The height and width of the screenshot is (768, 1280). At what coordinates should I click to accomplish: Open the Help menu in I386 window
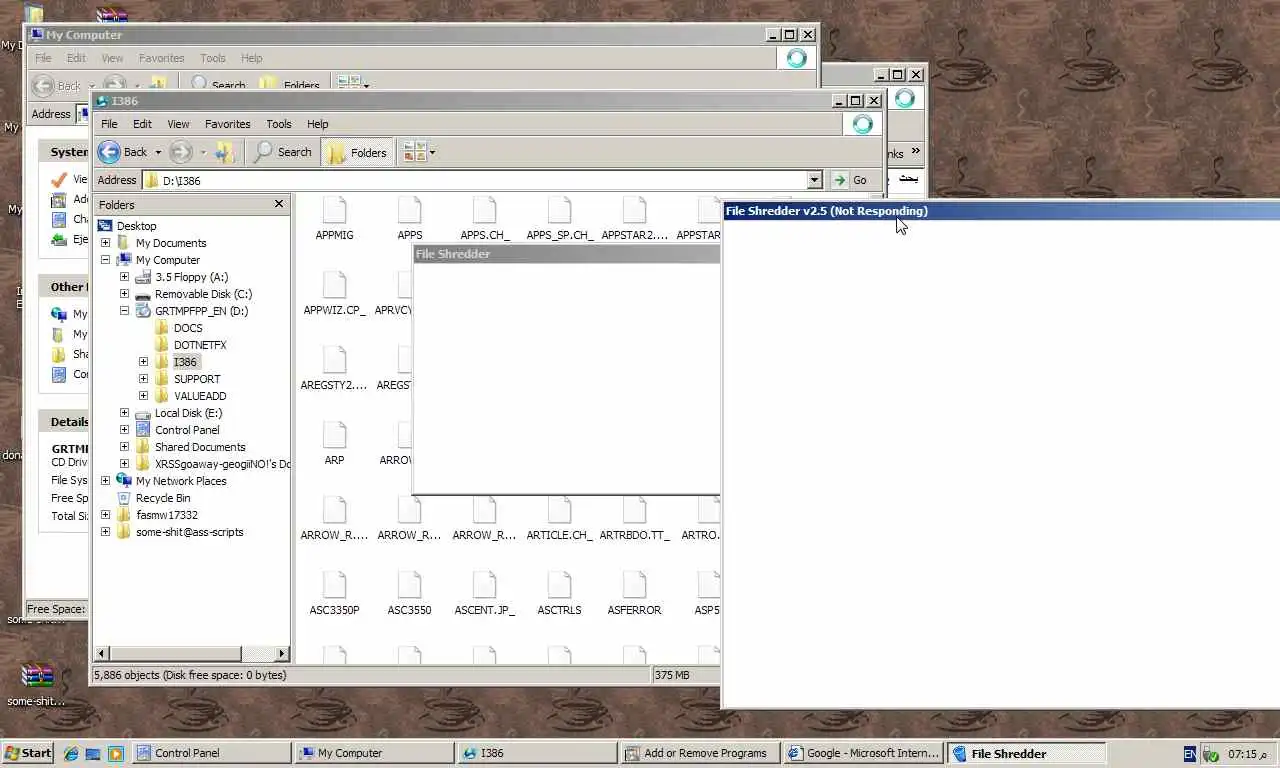[317, 124]
